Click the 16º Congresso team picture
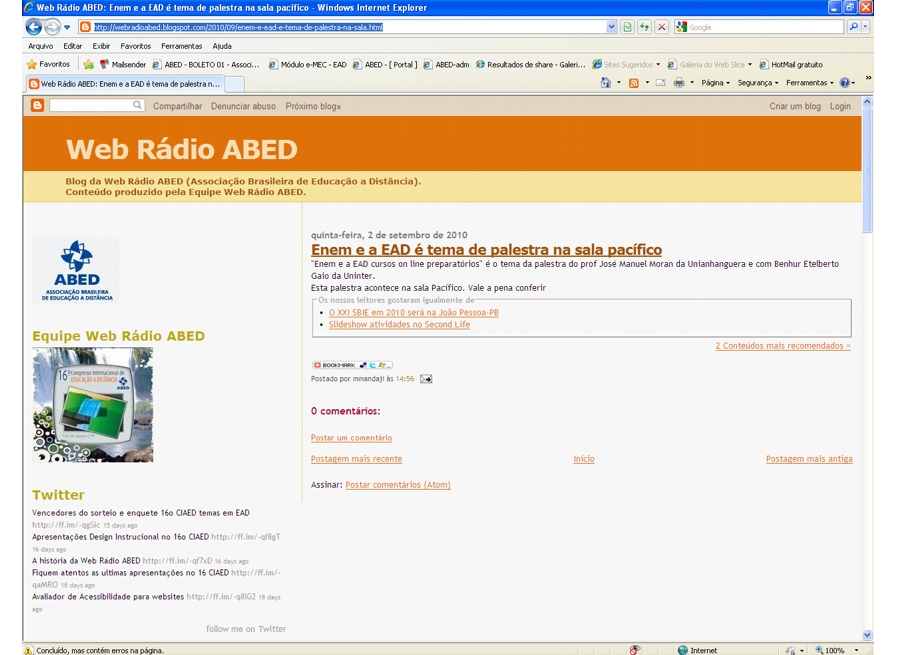The height and width of the screenshot is (655, 900). pyautogui.click(x=93, y=405)
